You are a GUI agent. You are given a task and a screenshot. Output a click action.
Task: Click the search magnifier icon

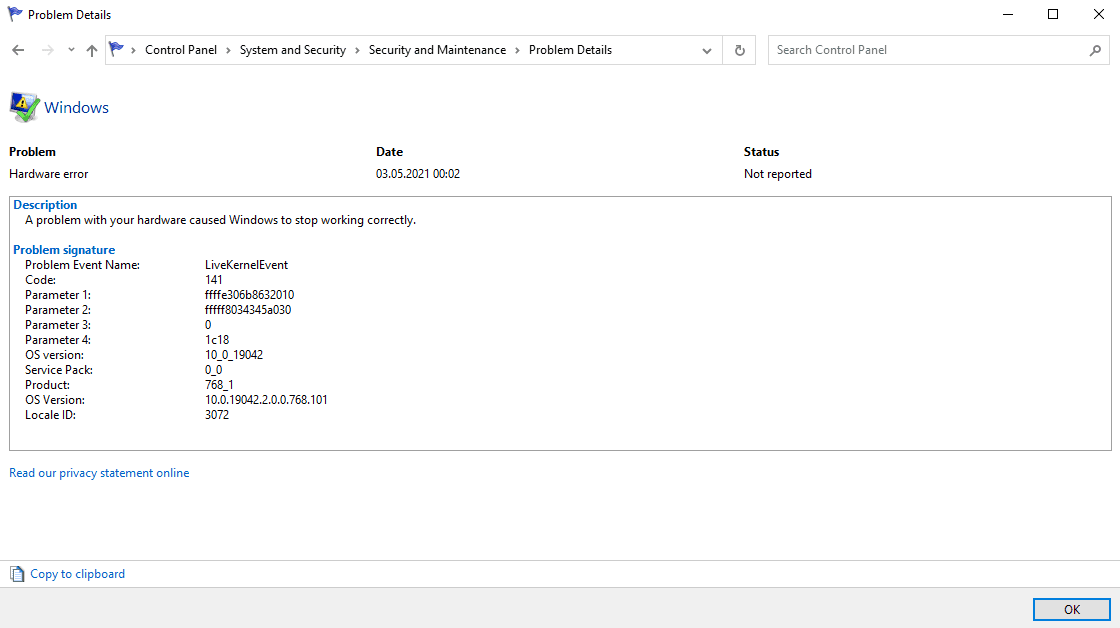point(1095,50)
